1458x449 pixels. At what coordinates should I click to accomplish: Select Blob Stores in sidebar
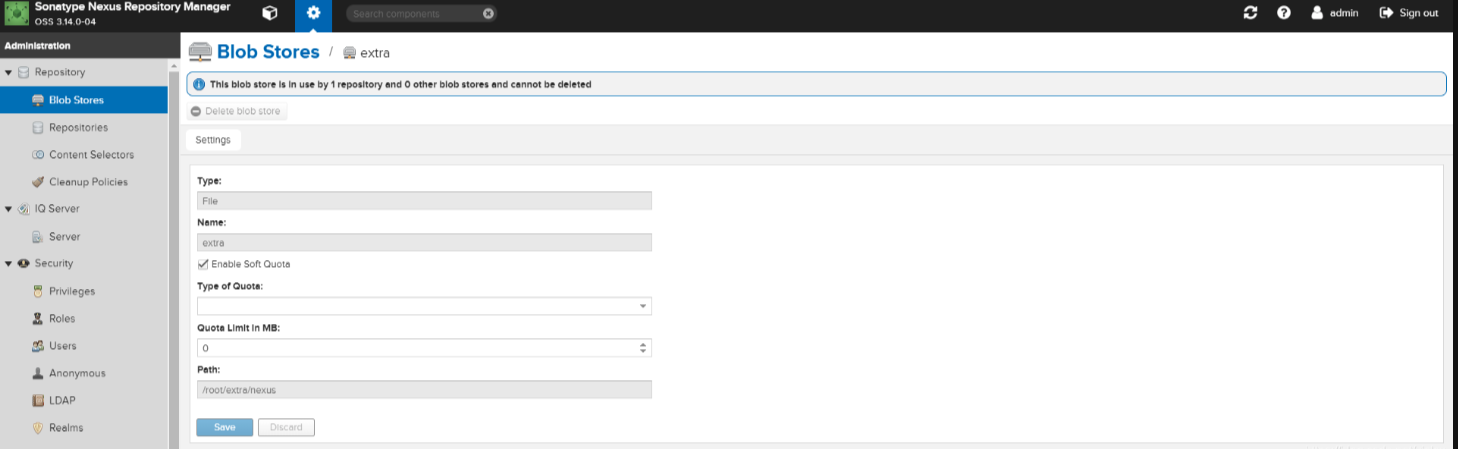pyautogui.click(x=84, y=100)
